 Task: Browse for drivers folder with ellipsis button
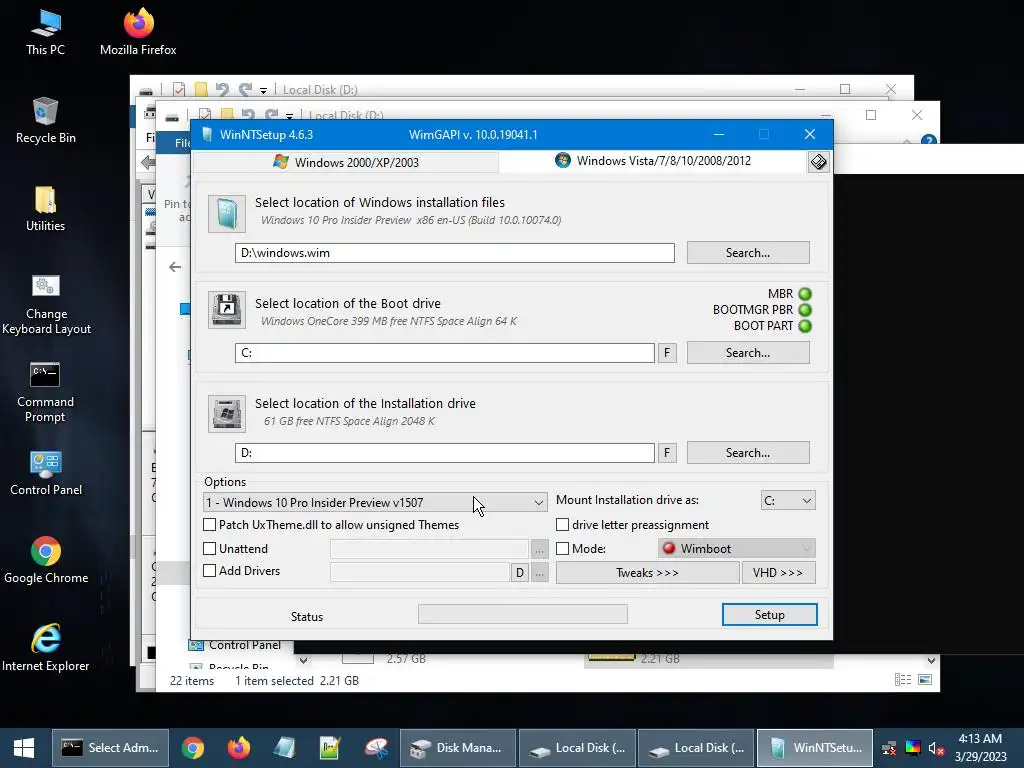click(539, 573)
